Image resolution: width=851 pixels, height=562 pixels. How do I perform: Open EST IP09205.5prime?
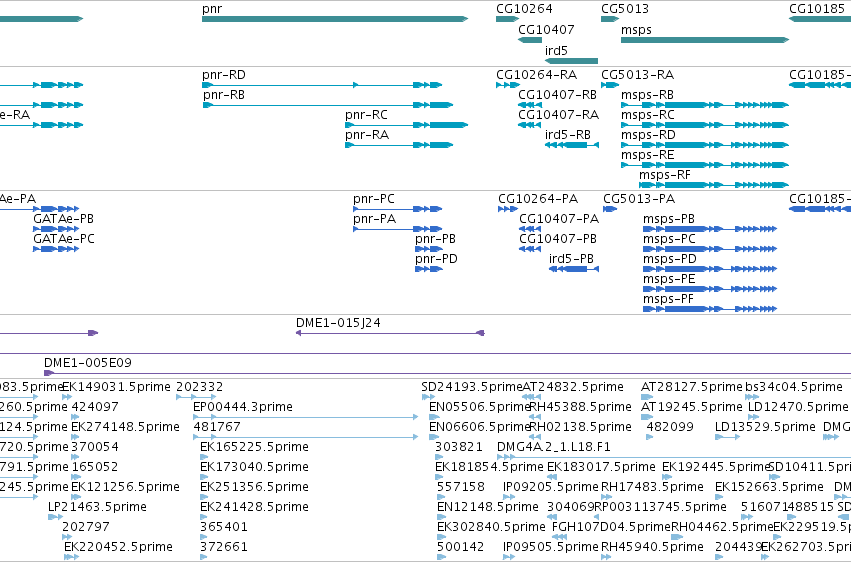[x=509, y=497]
